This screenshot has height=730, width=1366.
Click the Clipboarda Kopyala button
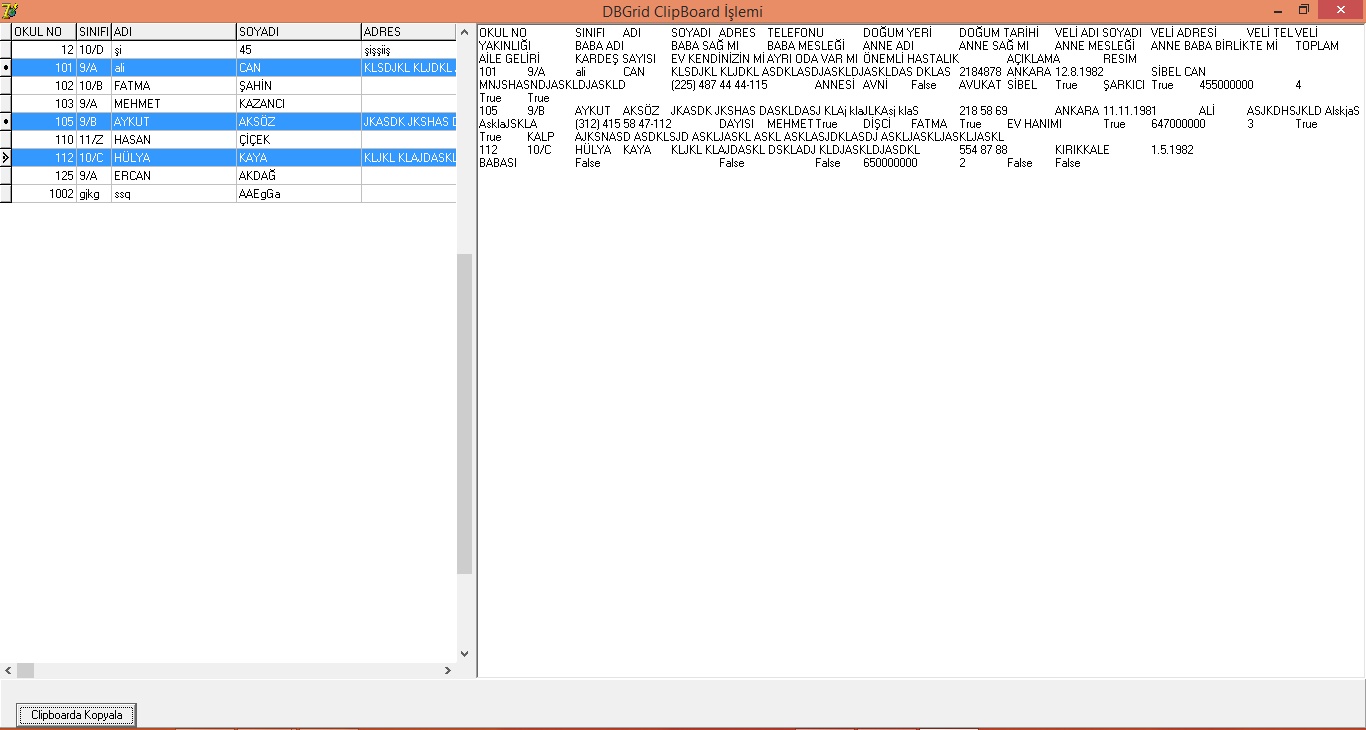(x=77, y=715)
